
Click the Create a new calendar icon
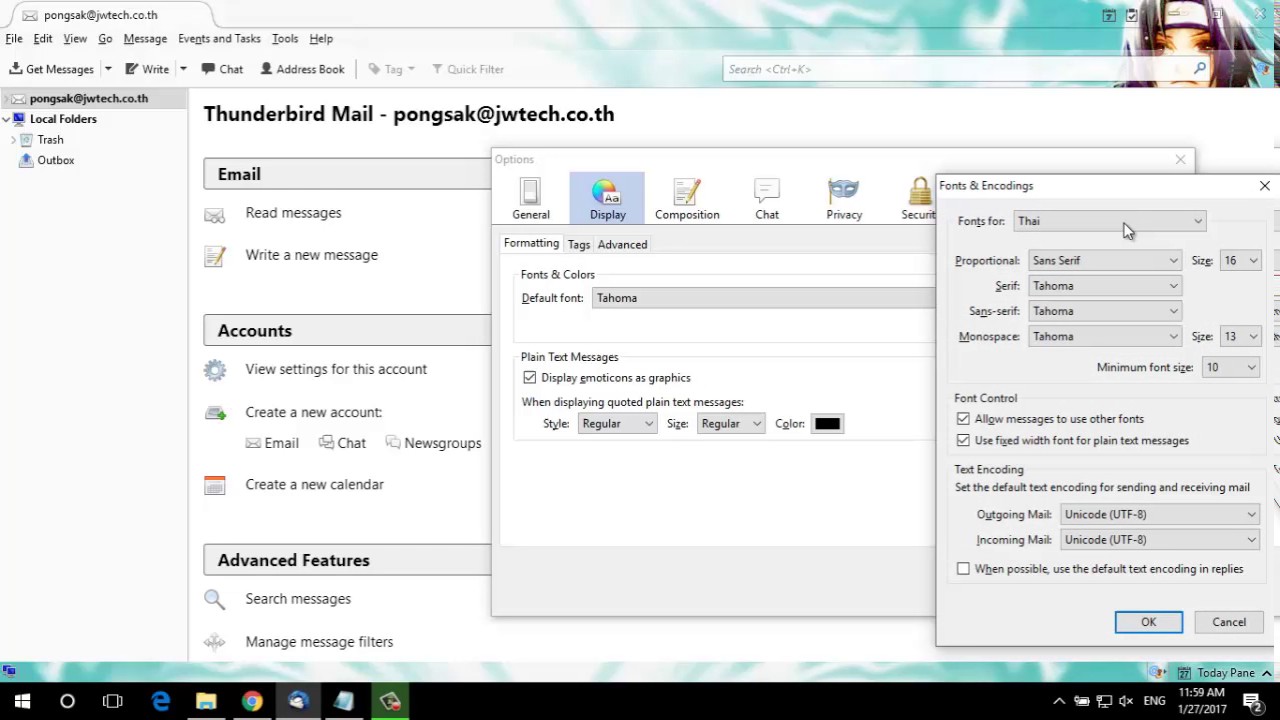coord(214,485)
